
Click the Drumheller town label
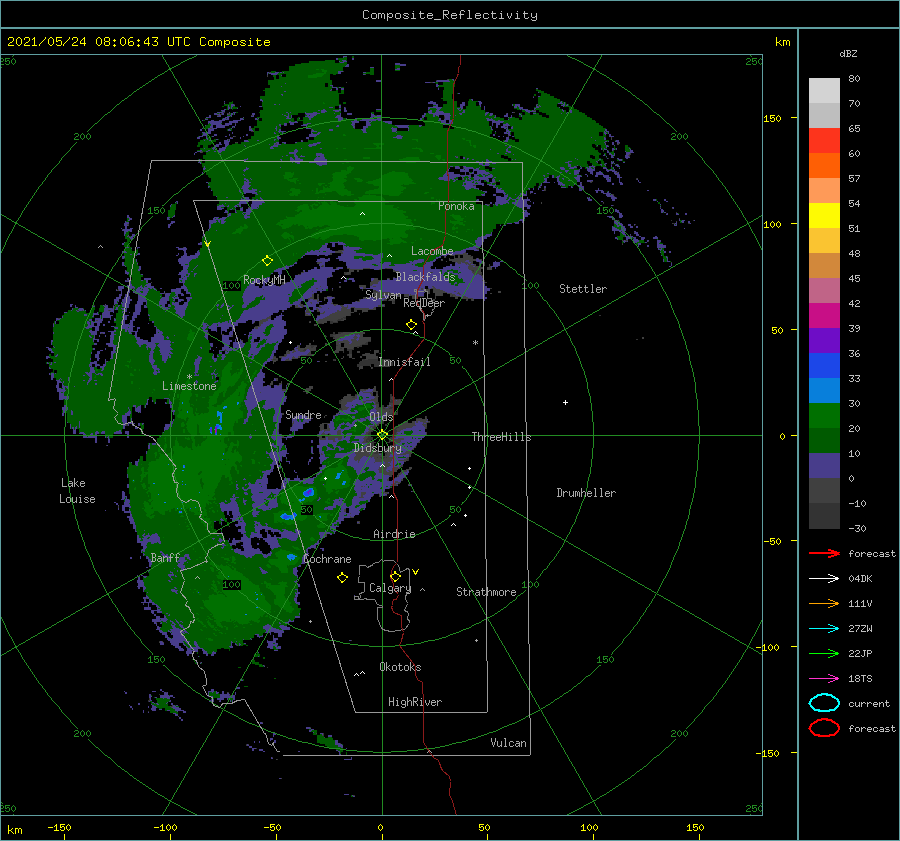tap(586, 493)
